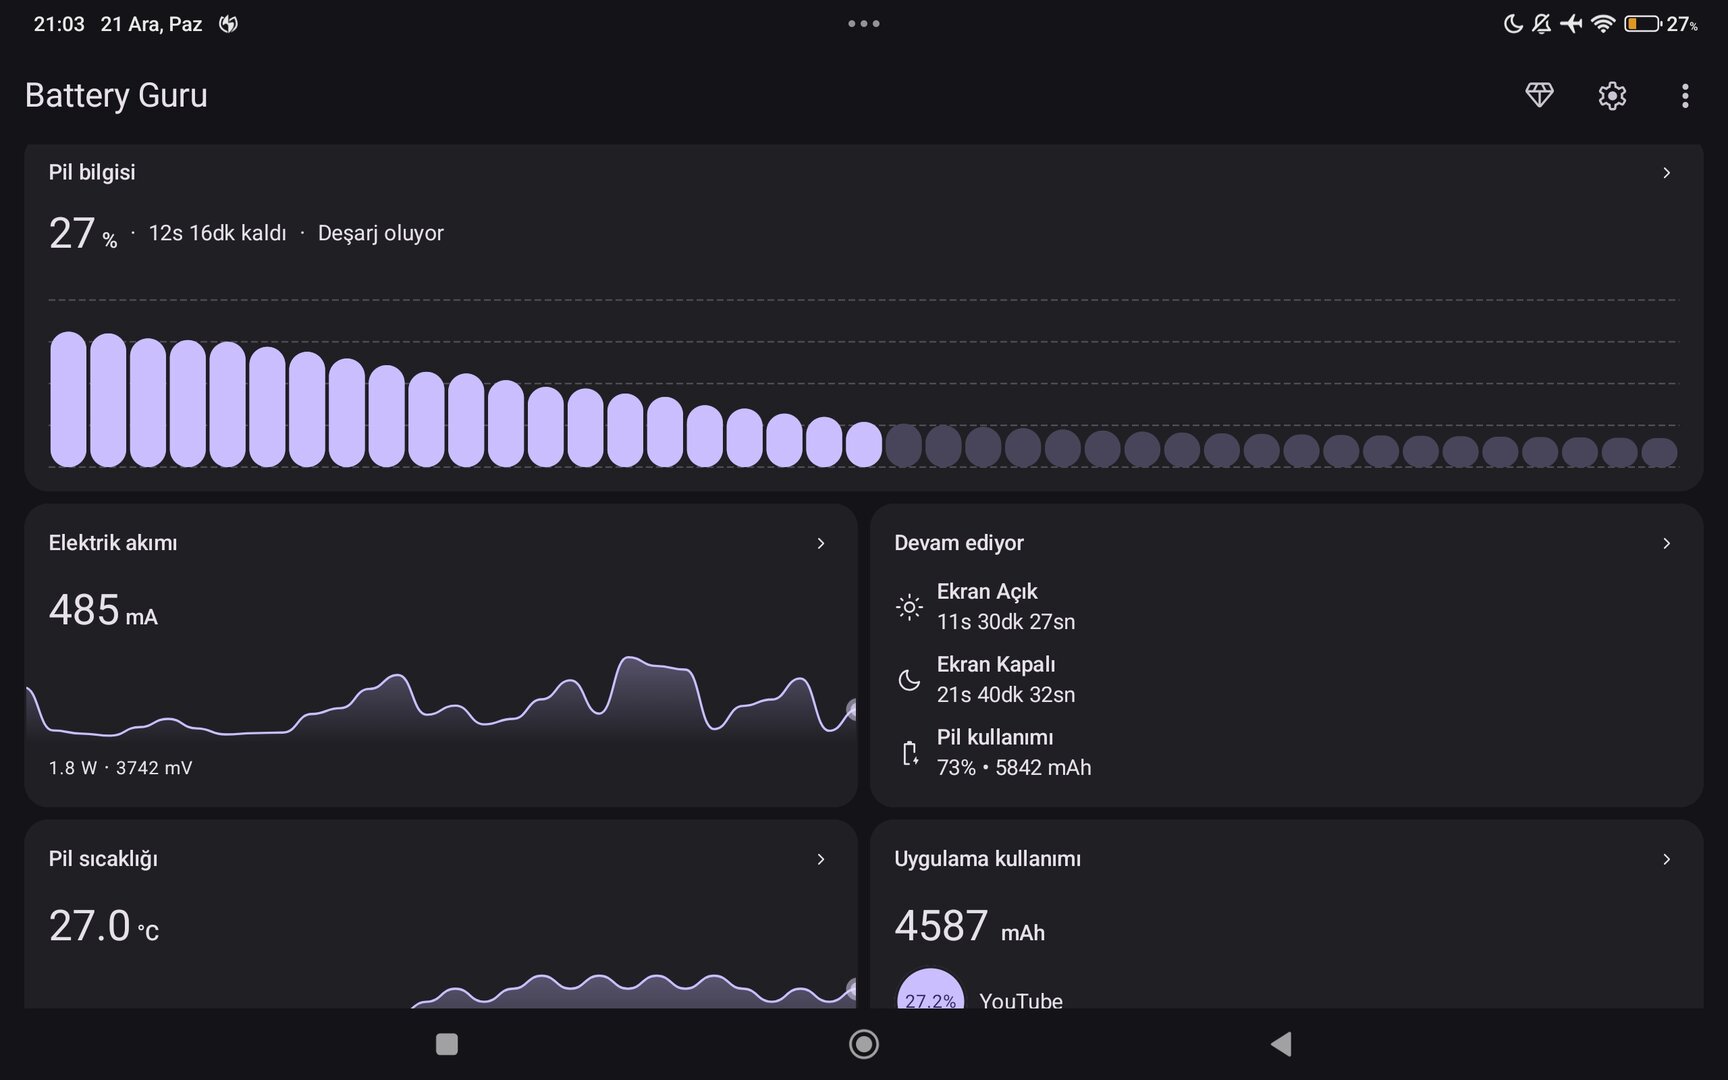
Task: Tap the 27 % battery level value
Action: 83,234
